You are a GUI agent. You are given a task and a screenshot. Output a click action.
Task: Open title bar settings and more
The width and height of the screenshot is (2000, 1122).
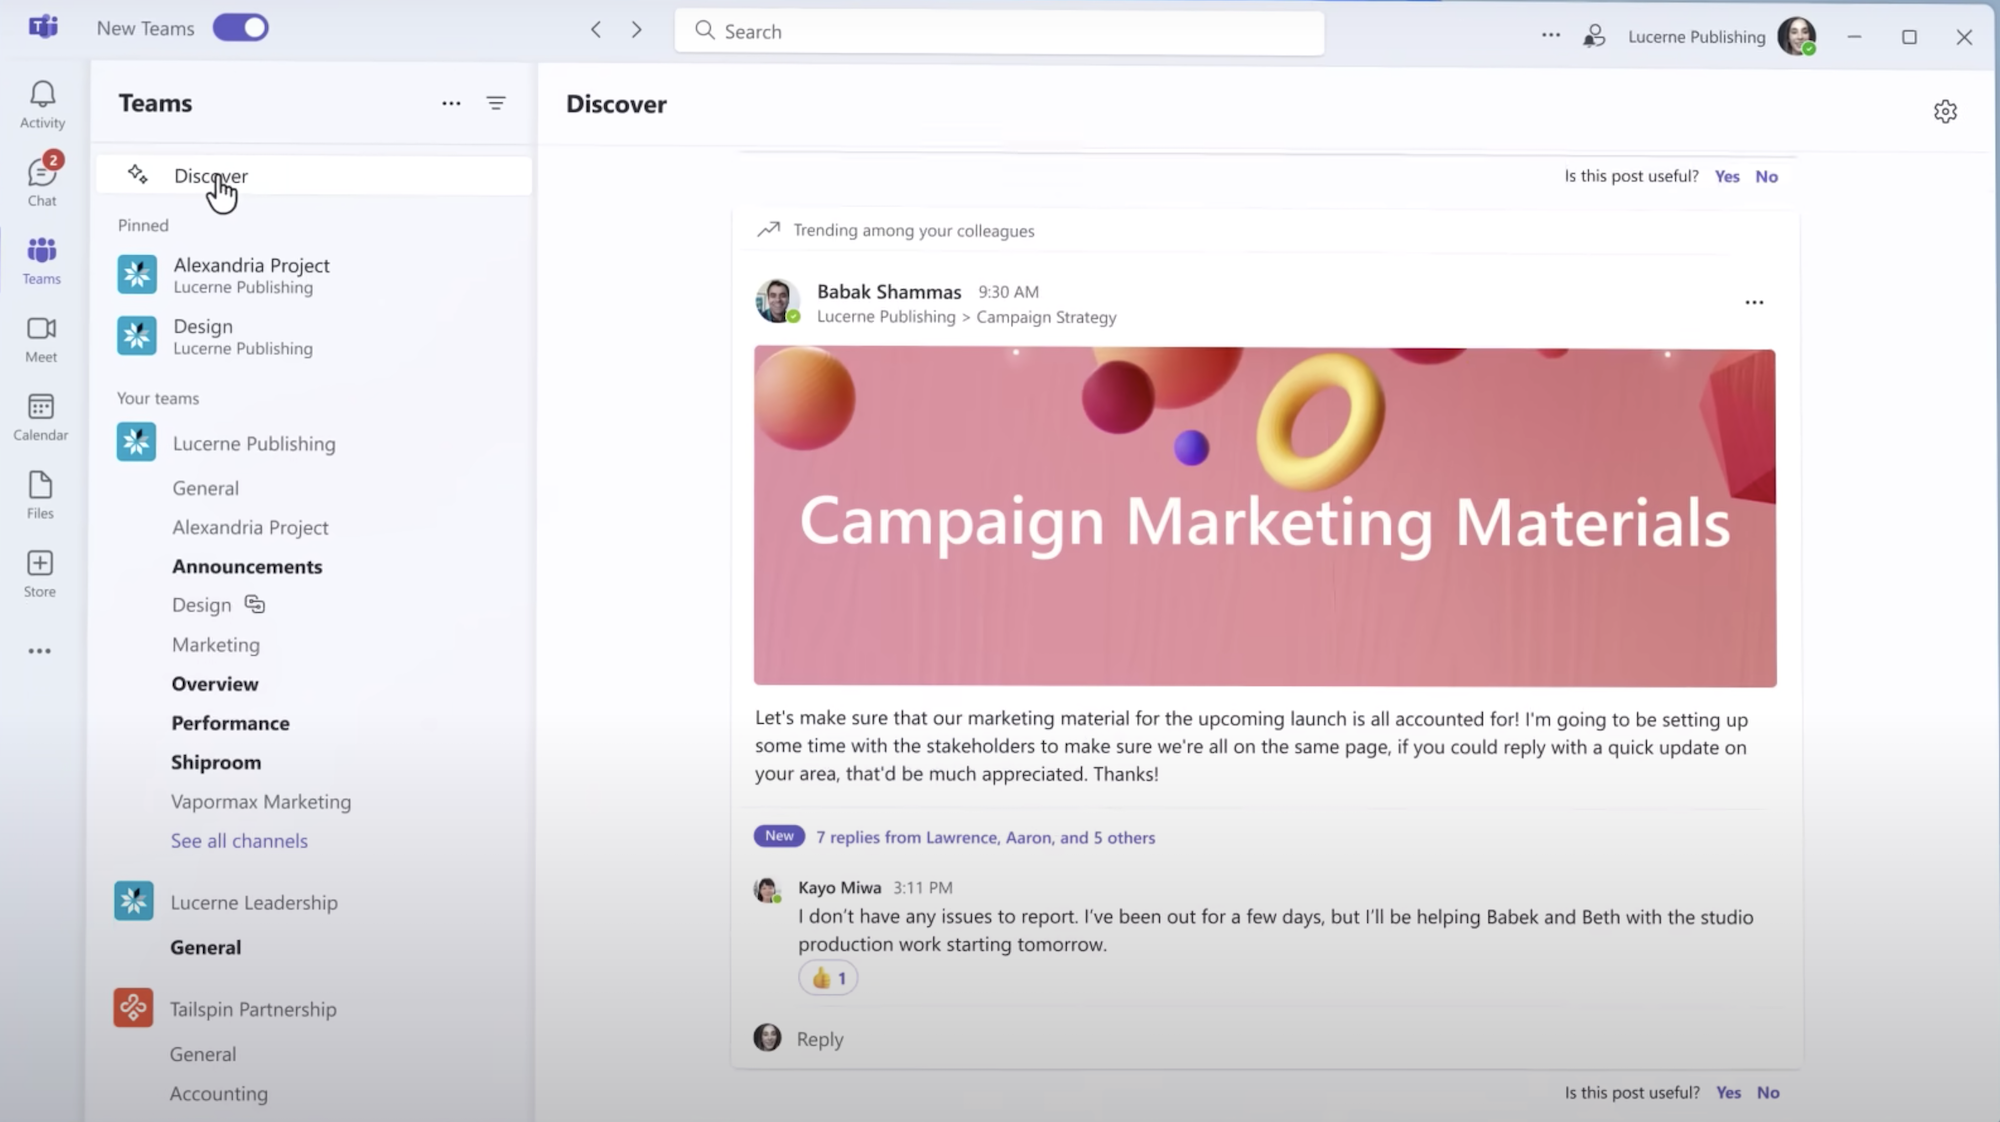(1551, 35)
